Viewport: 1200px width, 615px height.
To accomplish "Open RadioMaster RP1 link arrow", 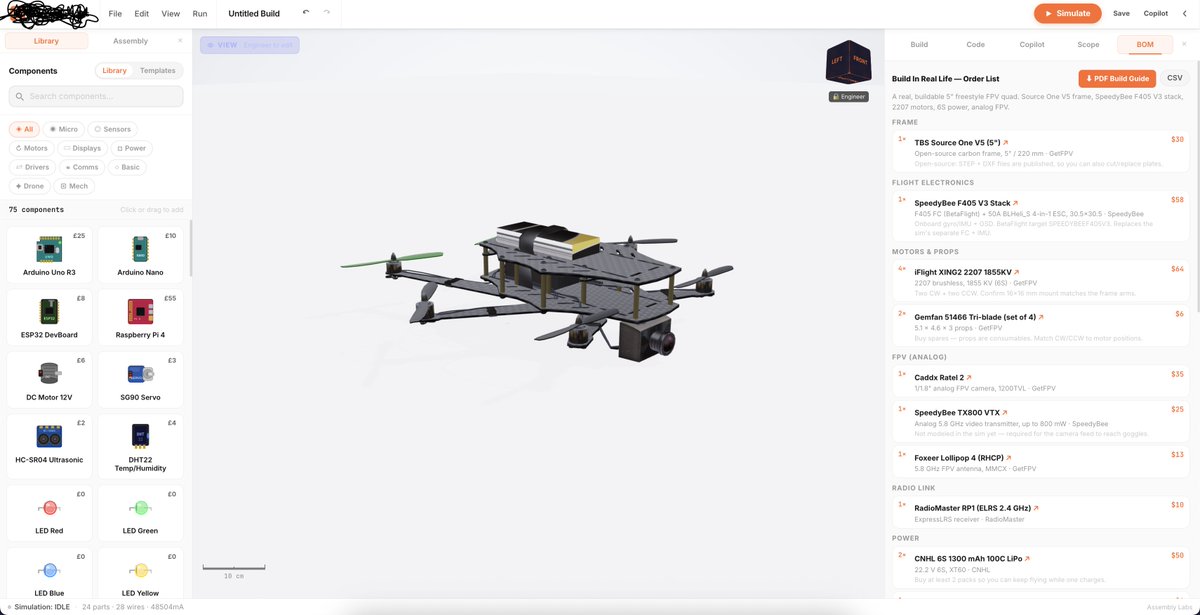I will (x=1035, y=507).
